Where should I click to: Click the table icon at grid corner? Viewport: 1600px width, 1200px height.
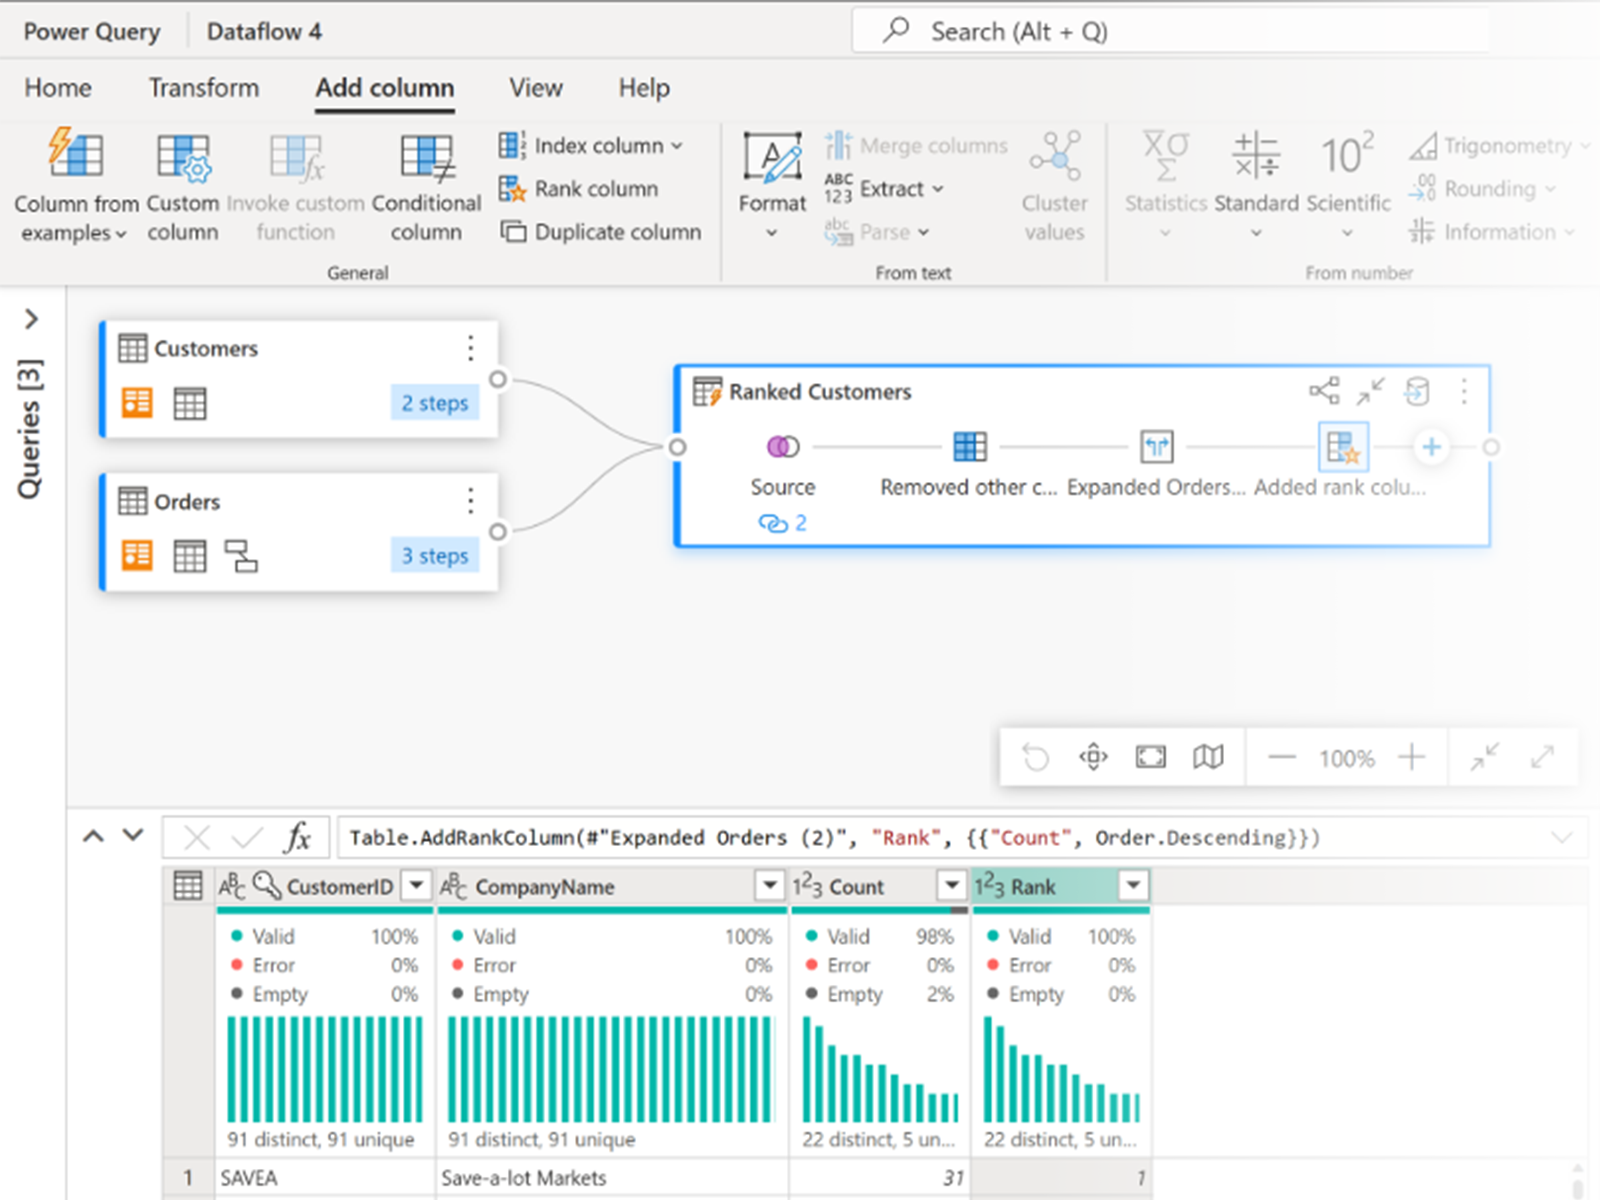[188, 886]
